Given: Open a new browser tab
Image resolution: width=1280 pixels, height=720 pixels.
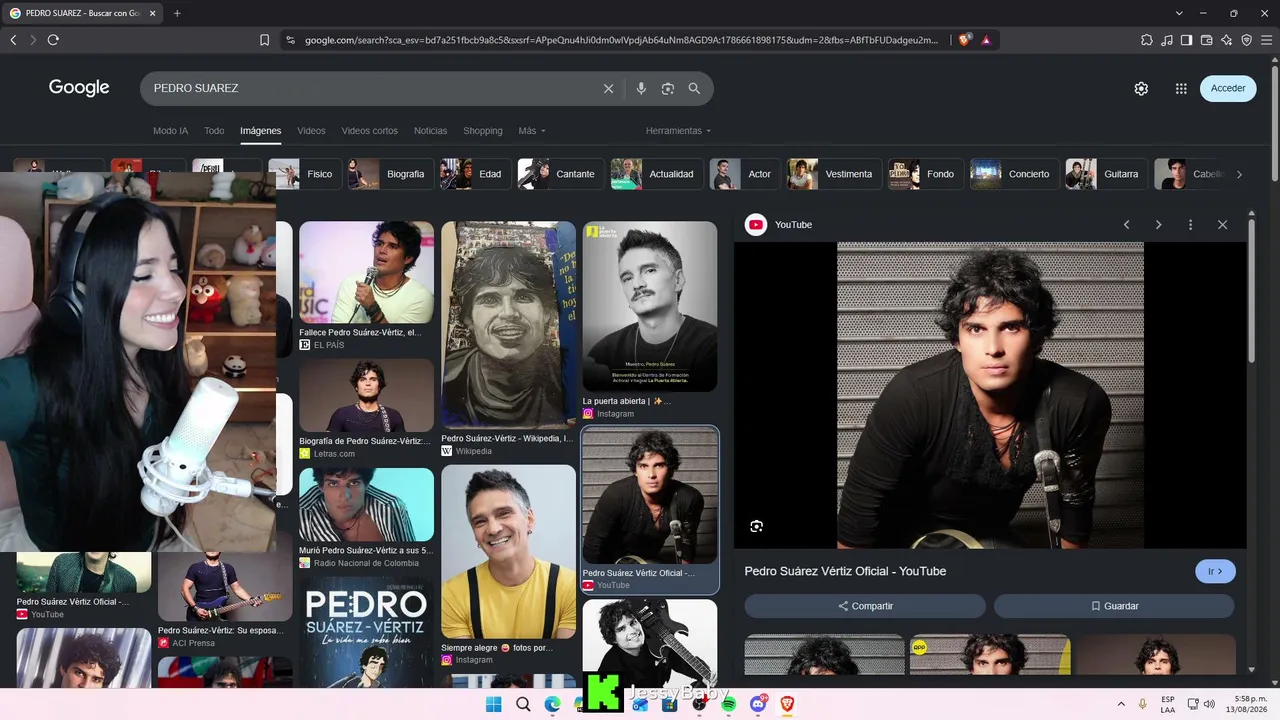Looking at the screenshot, I should (x=177, y=13).
